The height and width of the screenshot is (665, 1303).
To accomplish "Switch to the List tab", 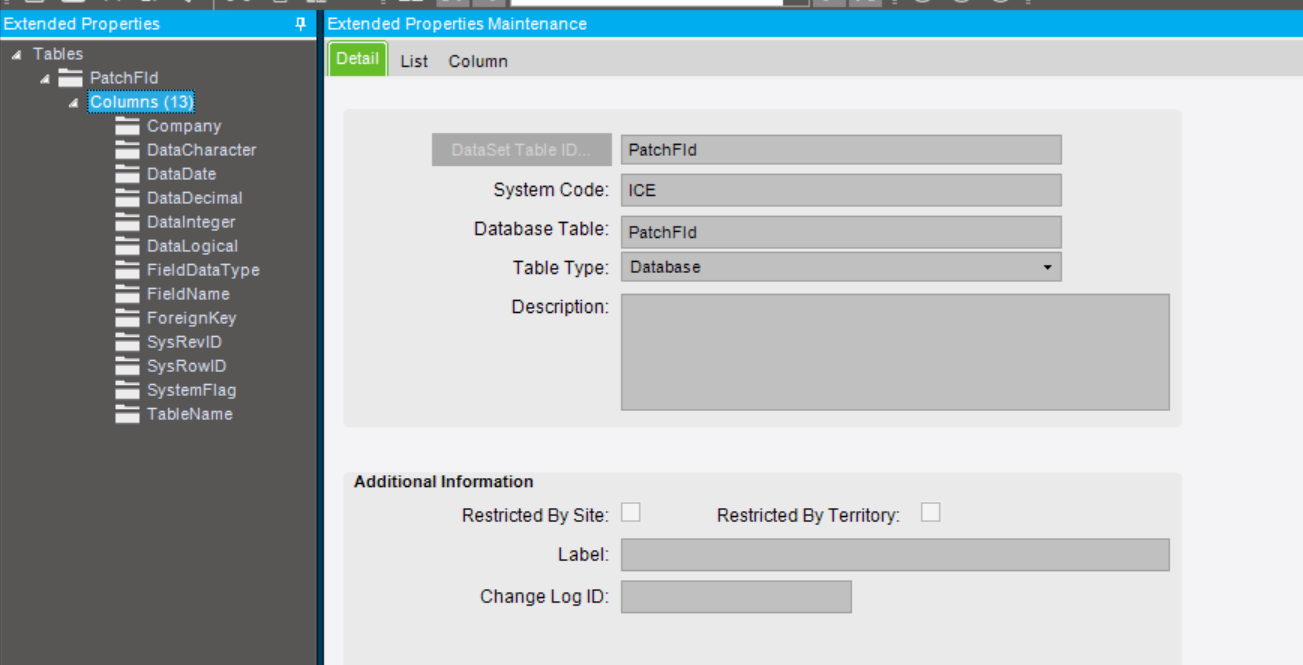I will [413, 60].
